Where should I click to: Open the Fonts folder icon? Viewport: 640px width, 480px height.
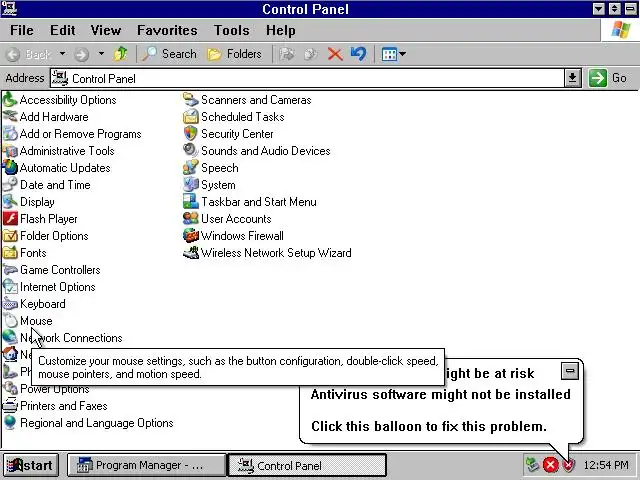click(x=10, y=253)
